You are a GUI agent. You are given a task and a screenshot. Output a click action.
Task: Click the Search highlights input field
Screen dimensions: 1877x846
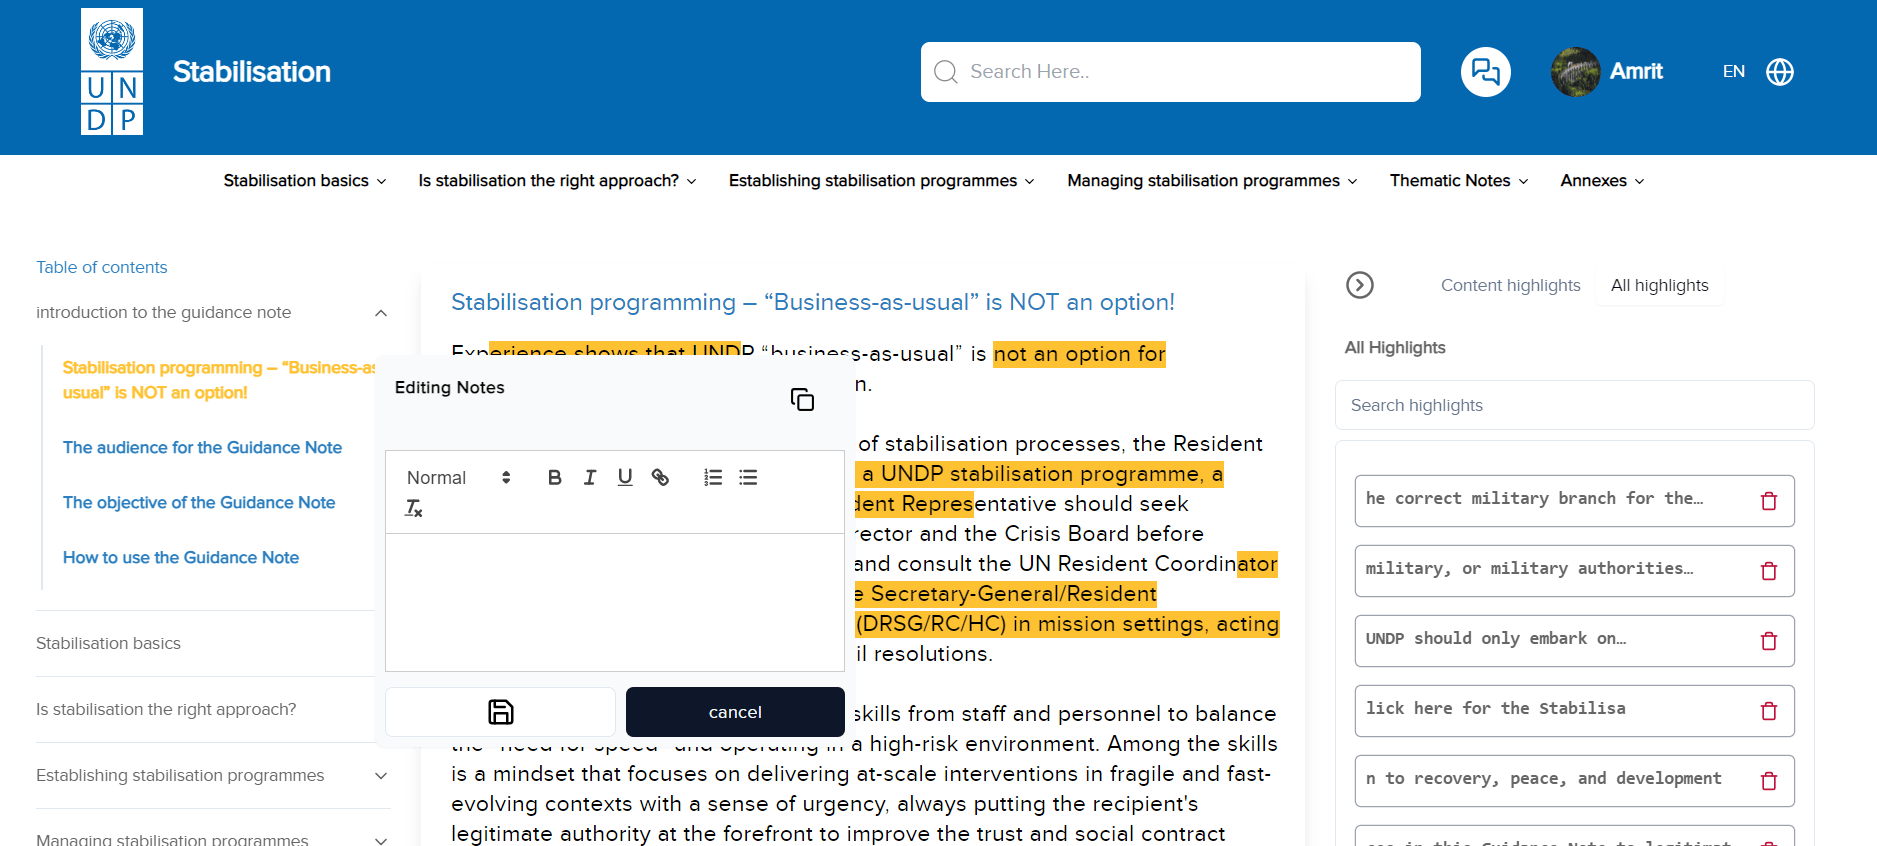click(x=1574, y=405)
